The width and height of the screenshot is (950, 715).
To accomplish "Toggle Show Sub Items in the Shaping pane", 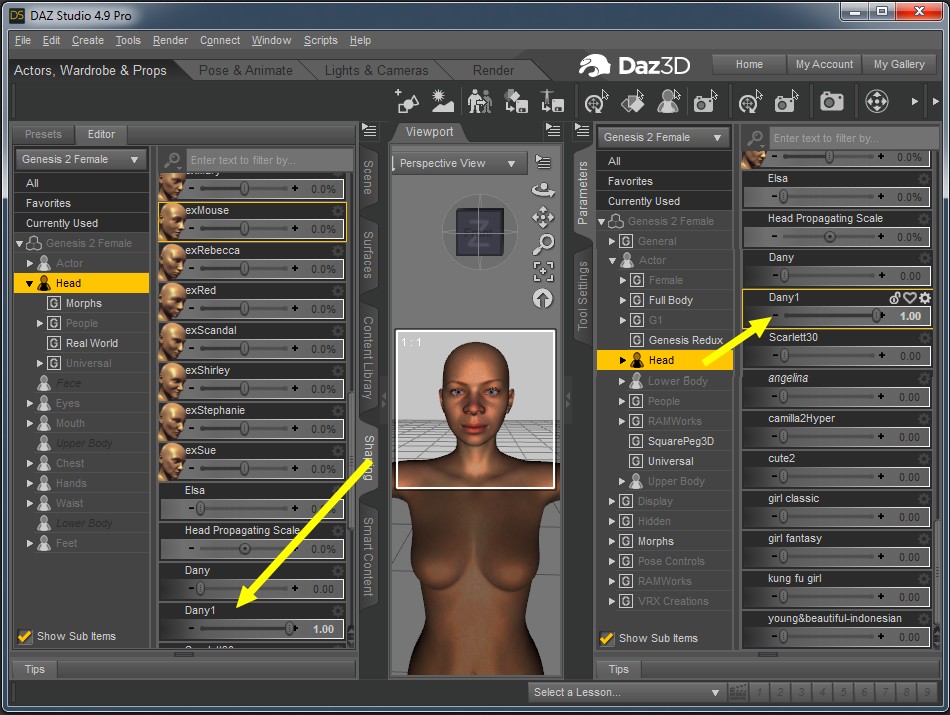I will [25, 636].
